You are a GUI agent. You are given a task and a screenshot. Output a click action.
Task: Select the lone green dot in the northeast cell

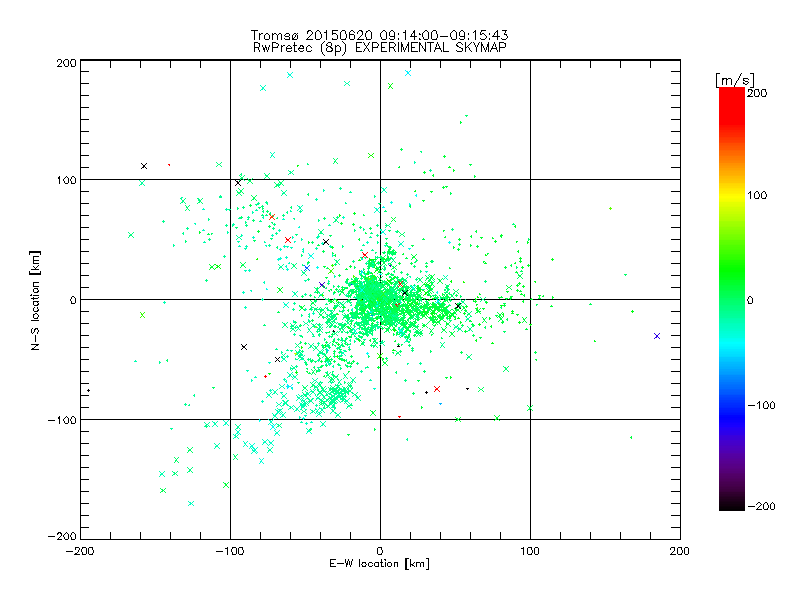coord(610,208)
